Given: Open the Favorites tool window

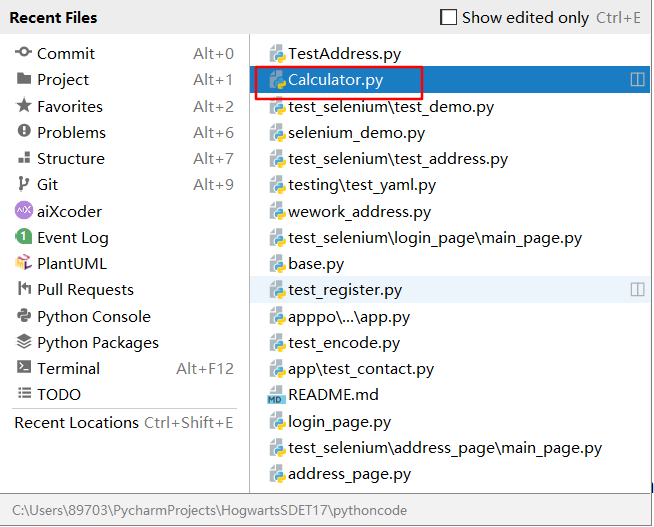Looking at the screenshot, I should tap(124, 106).
